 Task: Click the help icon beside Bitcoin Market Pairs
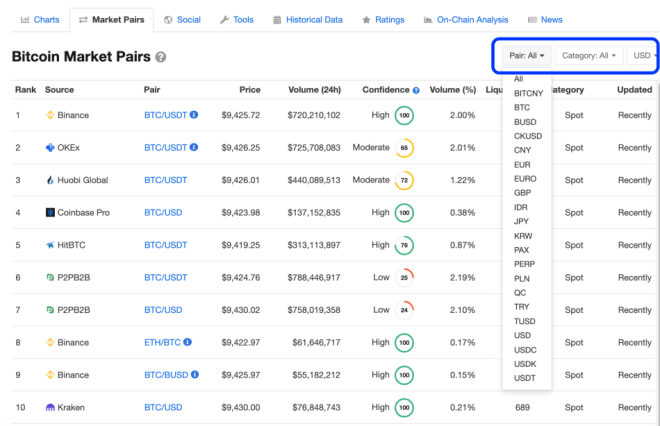point(161,58)
